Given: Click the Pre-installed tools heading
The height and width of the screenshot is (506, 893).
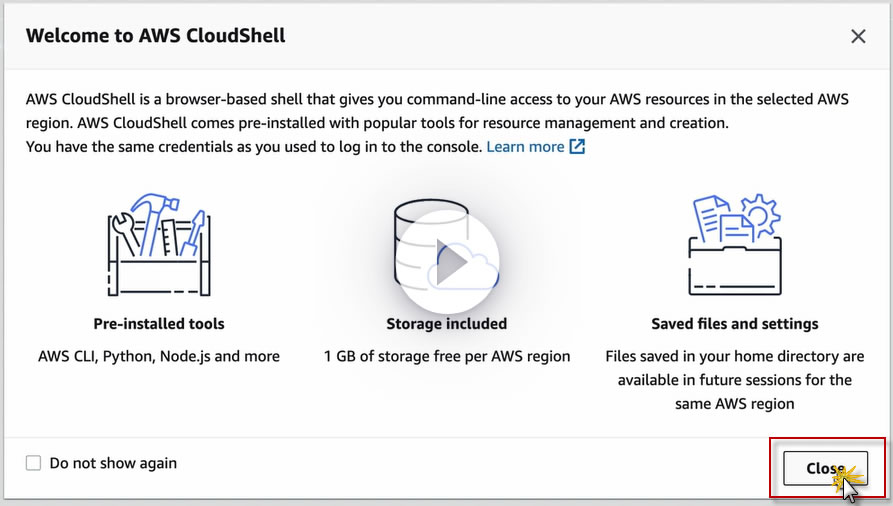Looking at the screenshot, I should pyautogui.click(x=159, y=324).
